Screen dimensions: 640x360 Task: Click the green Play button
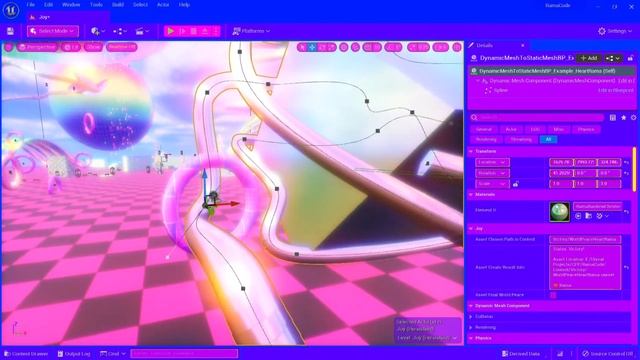(x=171, y=31)
